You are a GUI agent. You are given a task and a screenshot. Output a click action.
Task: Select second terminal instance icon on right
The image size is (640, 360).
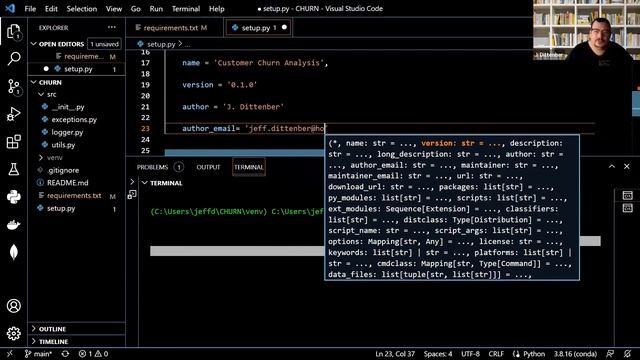pyautogui.click(x=627, y=208)
